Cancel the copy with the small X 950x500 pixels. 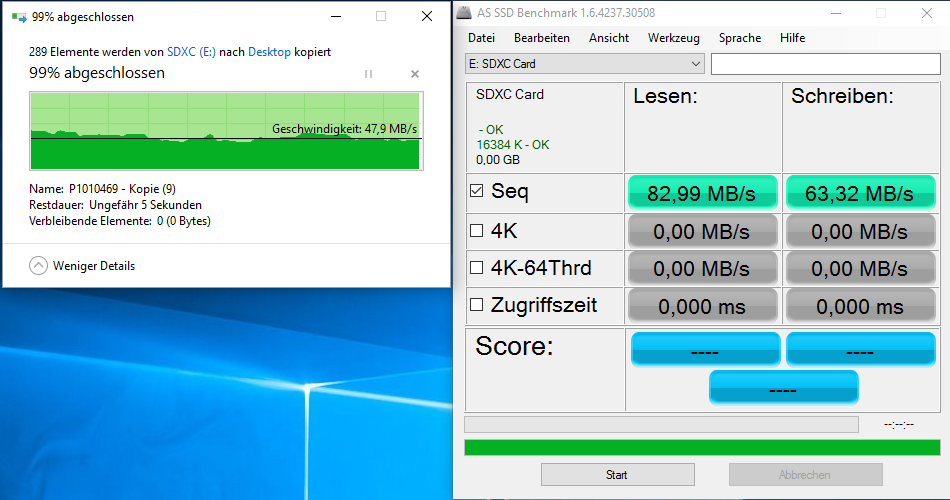415,74
